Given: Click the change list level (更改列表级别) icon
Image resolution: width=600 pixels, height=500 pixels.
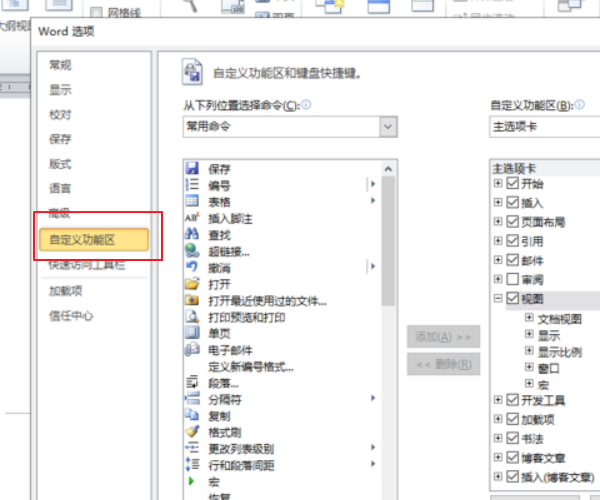Looking at the screenshot, I should (192, 447).
